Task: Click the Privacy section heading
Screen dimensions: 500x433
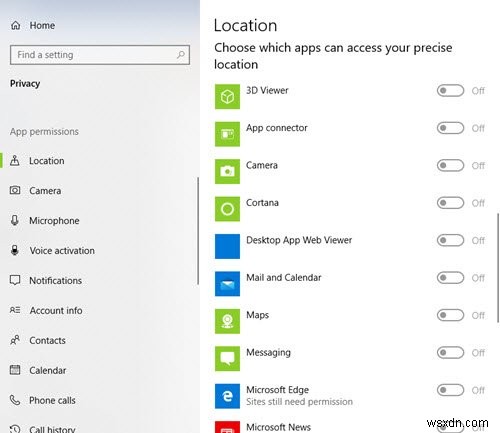Action: 25,84
